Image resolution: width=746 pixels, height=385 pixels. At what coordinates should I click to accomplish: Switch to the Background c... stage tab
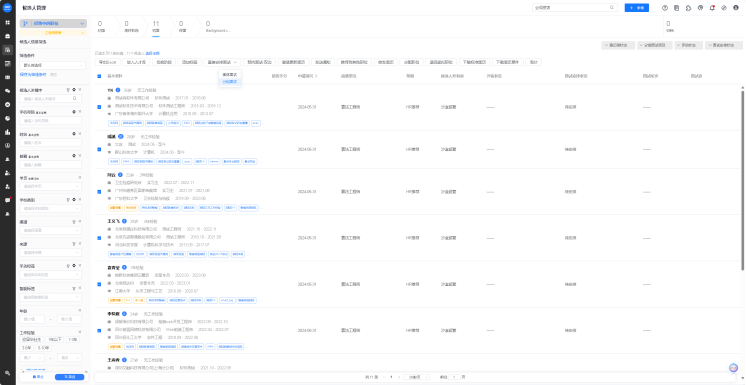pyautogui.click(x=218, y=26)
